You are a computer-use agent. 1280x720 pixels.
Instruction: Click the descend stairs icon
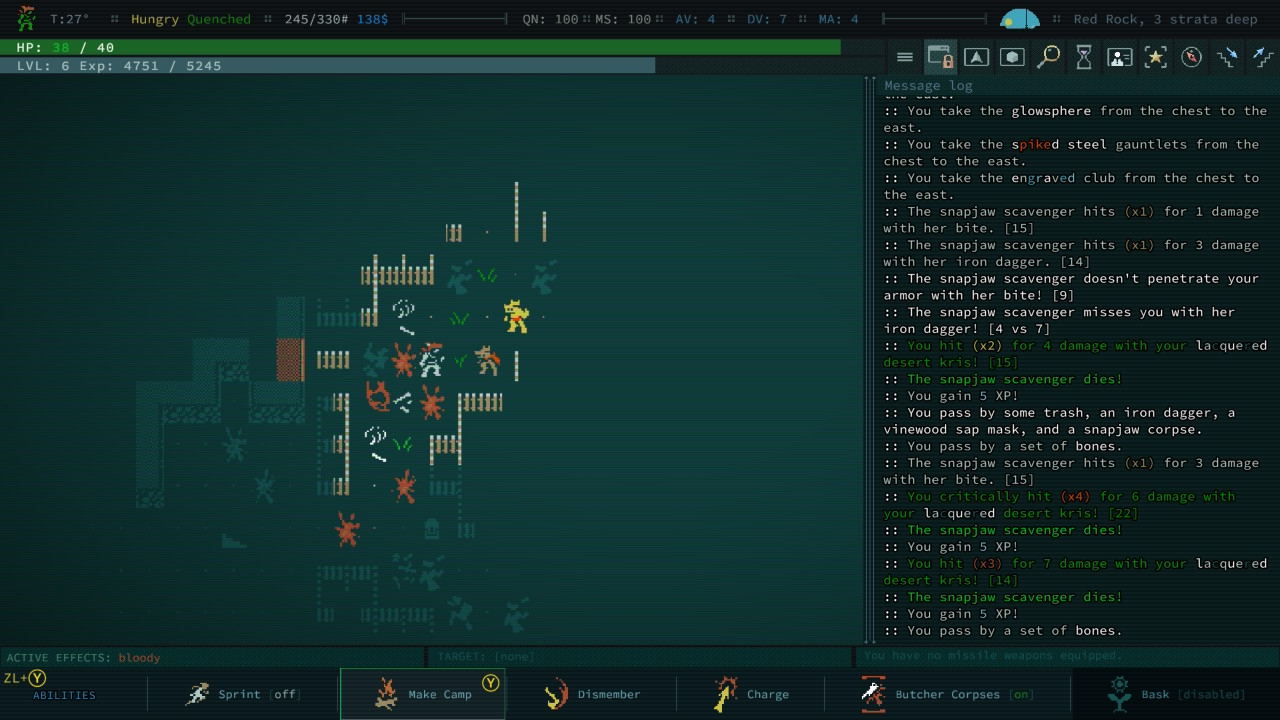pyautogui.click(x=1227, y=57)
